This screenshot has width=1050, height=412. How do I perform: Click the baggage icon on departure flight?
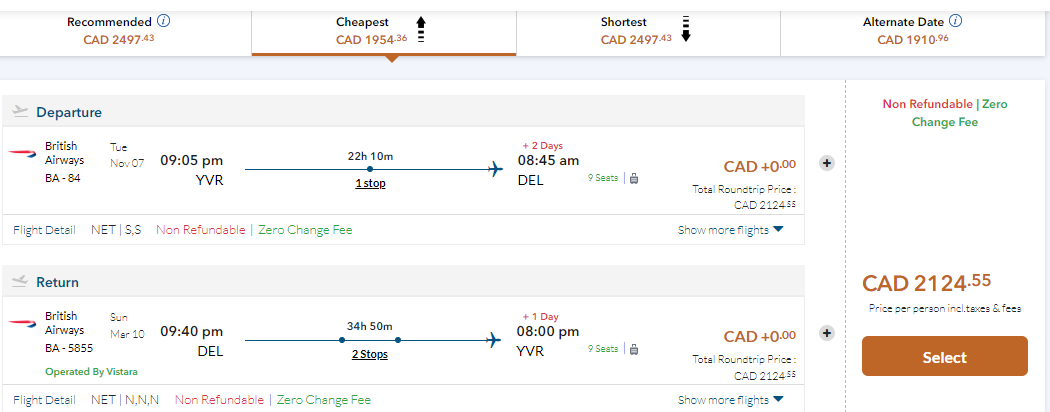coord(633,179)
